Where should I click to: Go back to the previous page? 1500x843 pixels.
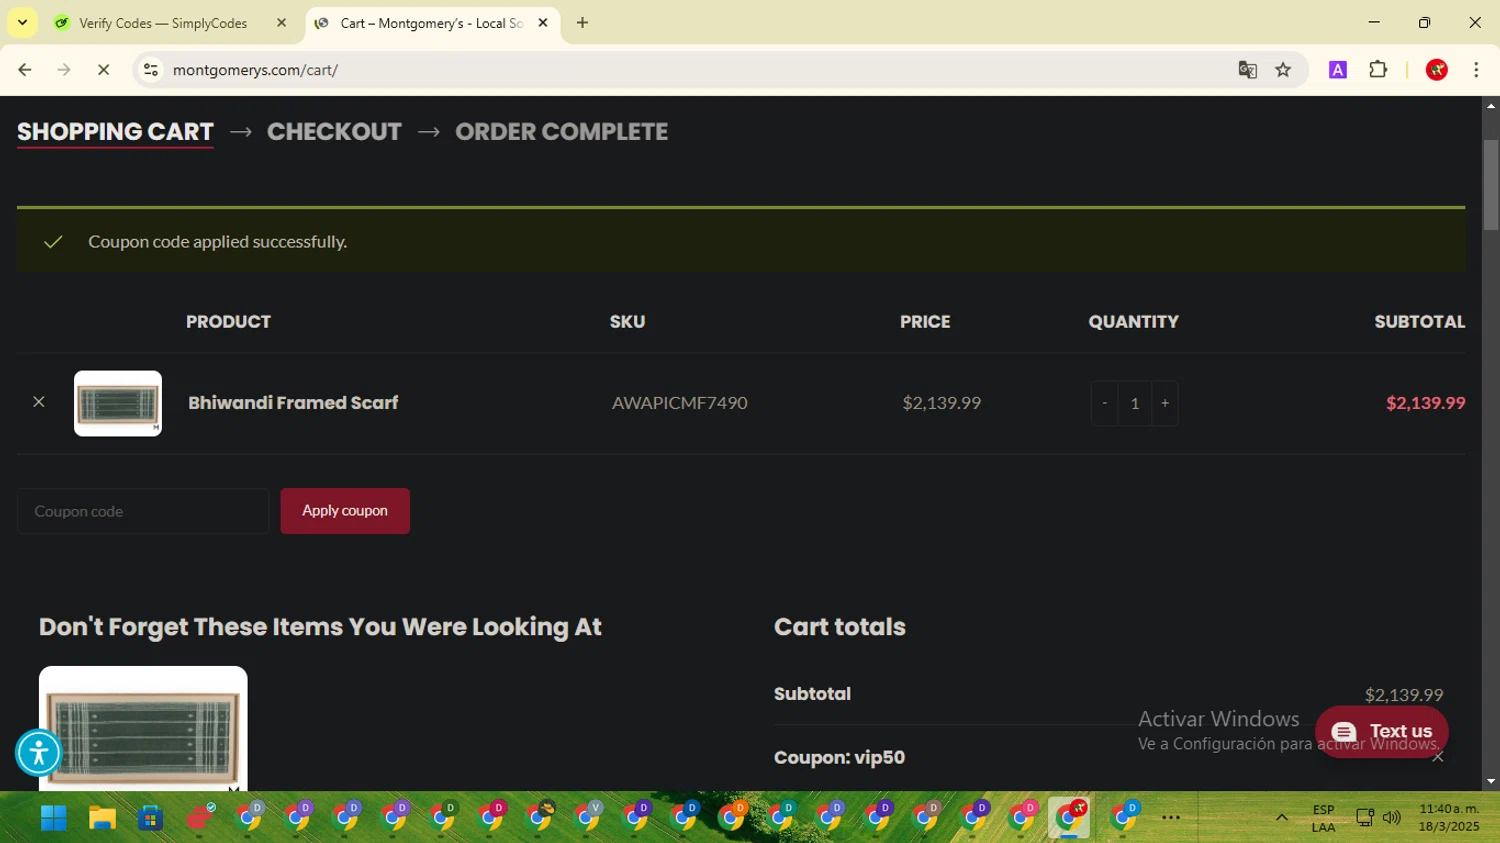[25, 70]
